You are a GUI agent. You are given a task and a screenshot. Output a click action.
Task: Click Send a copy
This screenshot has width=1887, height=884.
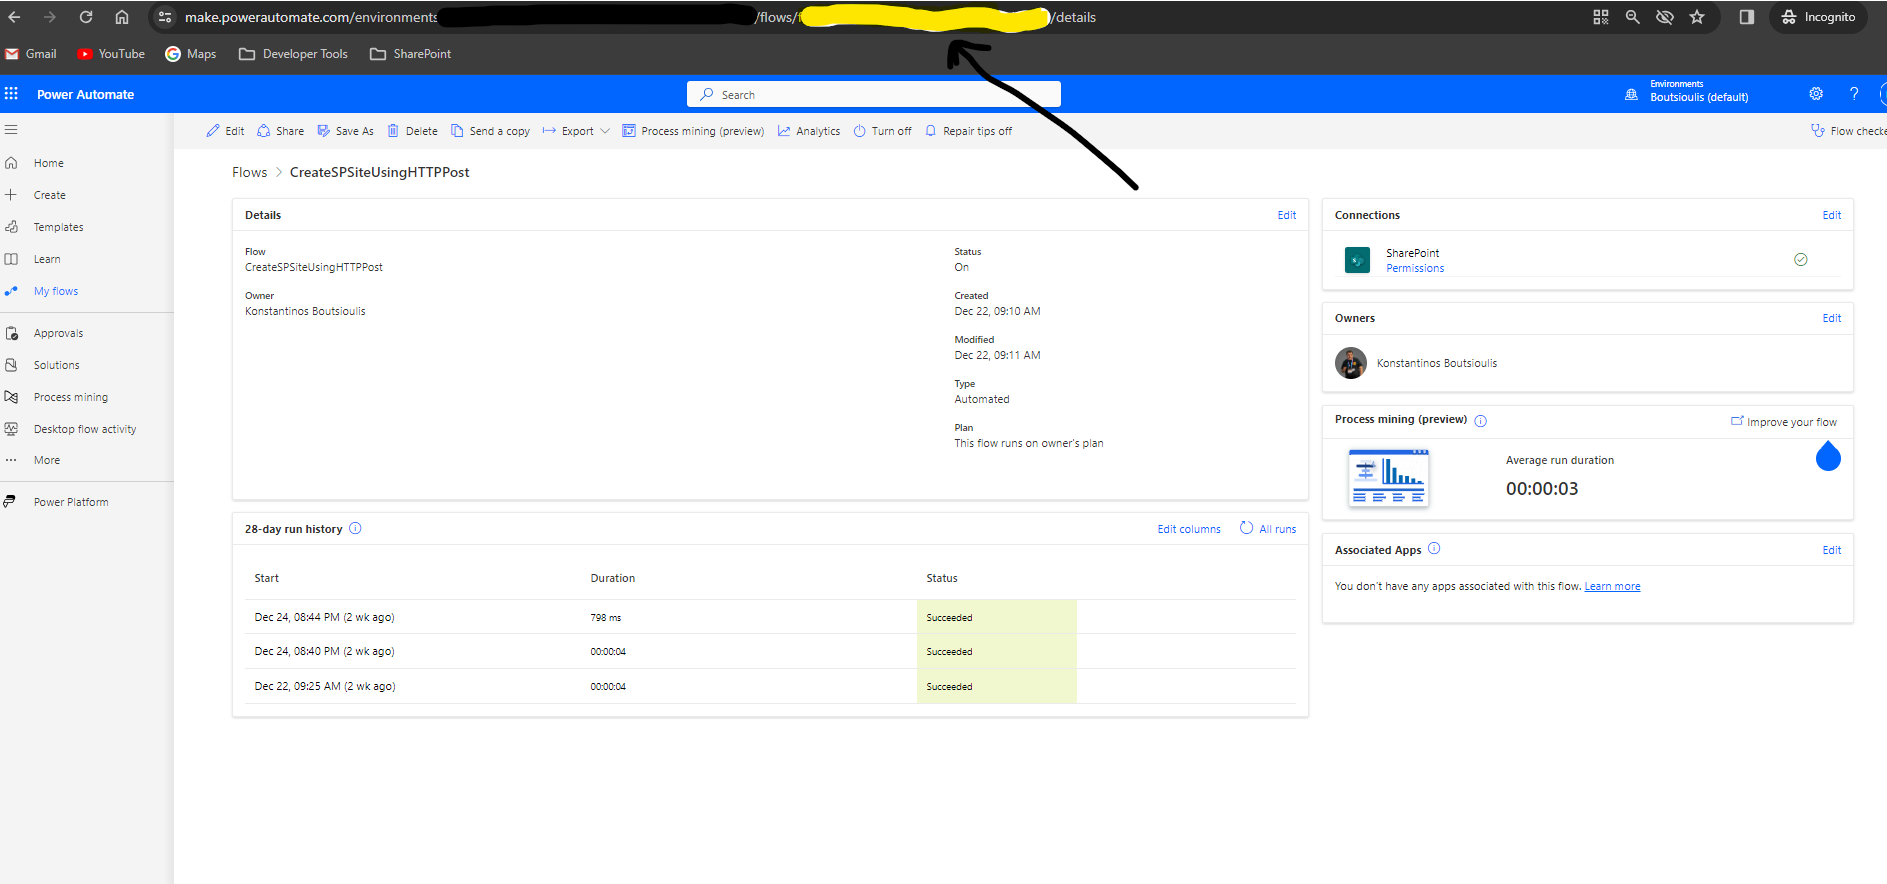pyautogui.click(x=490, y=131)
